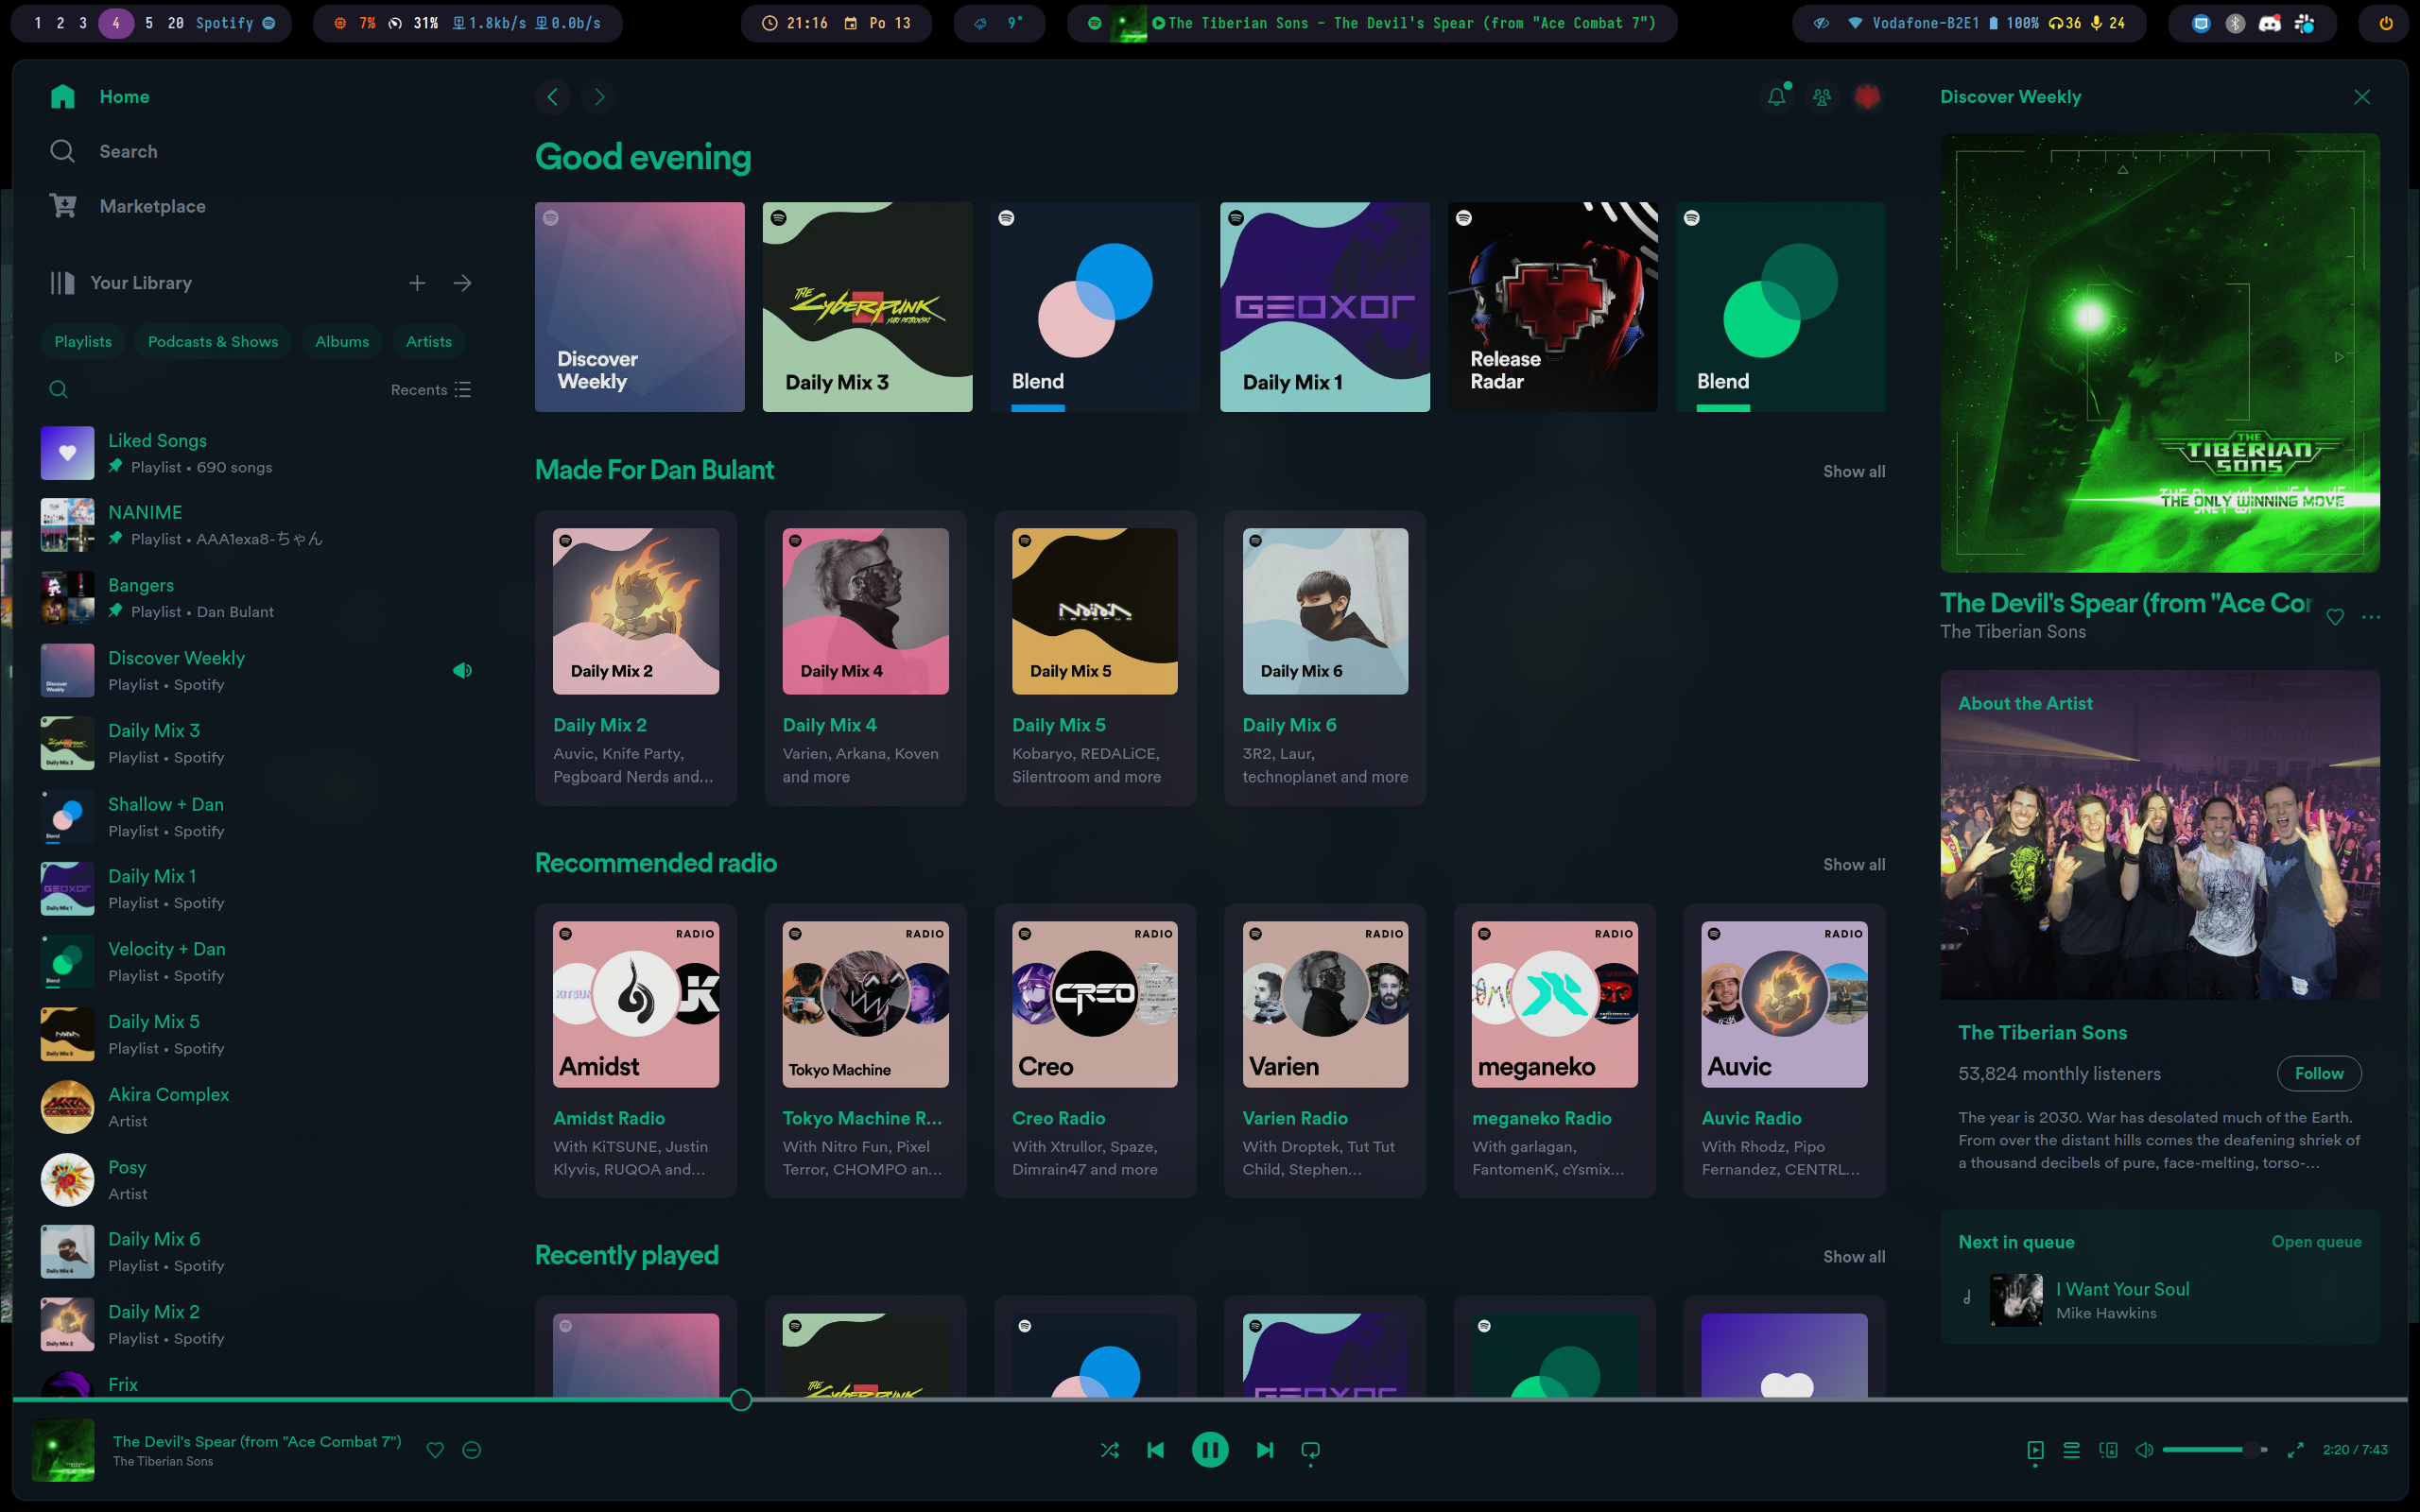The width and height of the screenshot is (2420, 1512).
Task: Filter library by Playlists
Action: pos(83,342)
